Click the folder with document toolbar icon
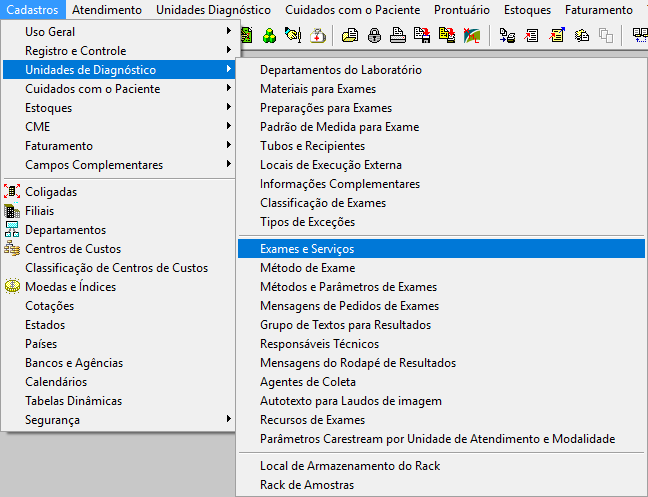Viewport: 648px width, 497px height. pyautogui.click(x=350, y=36)
